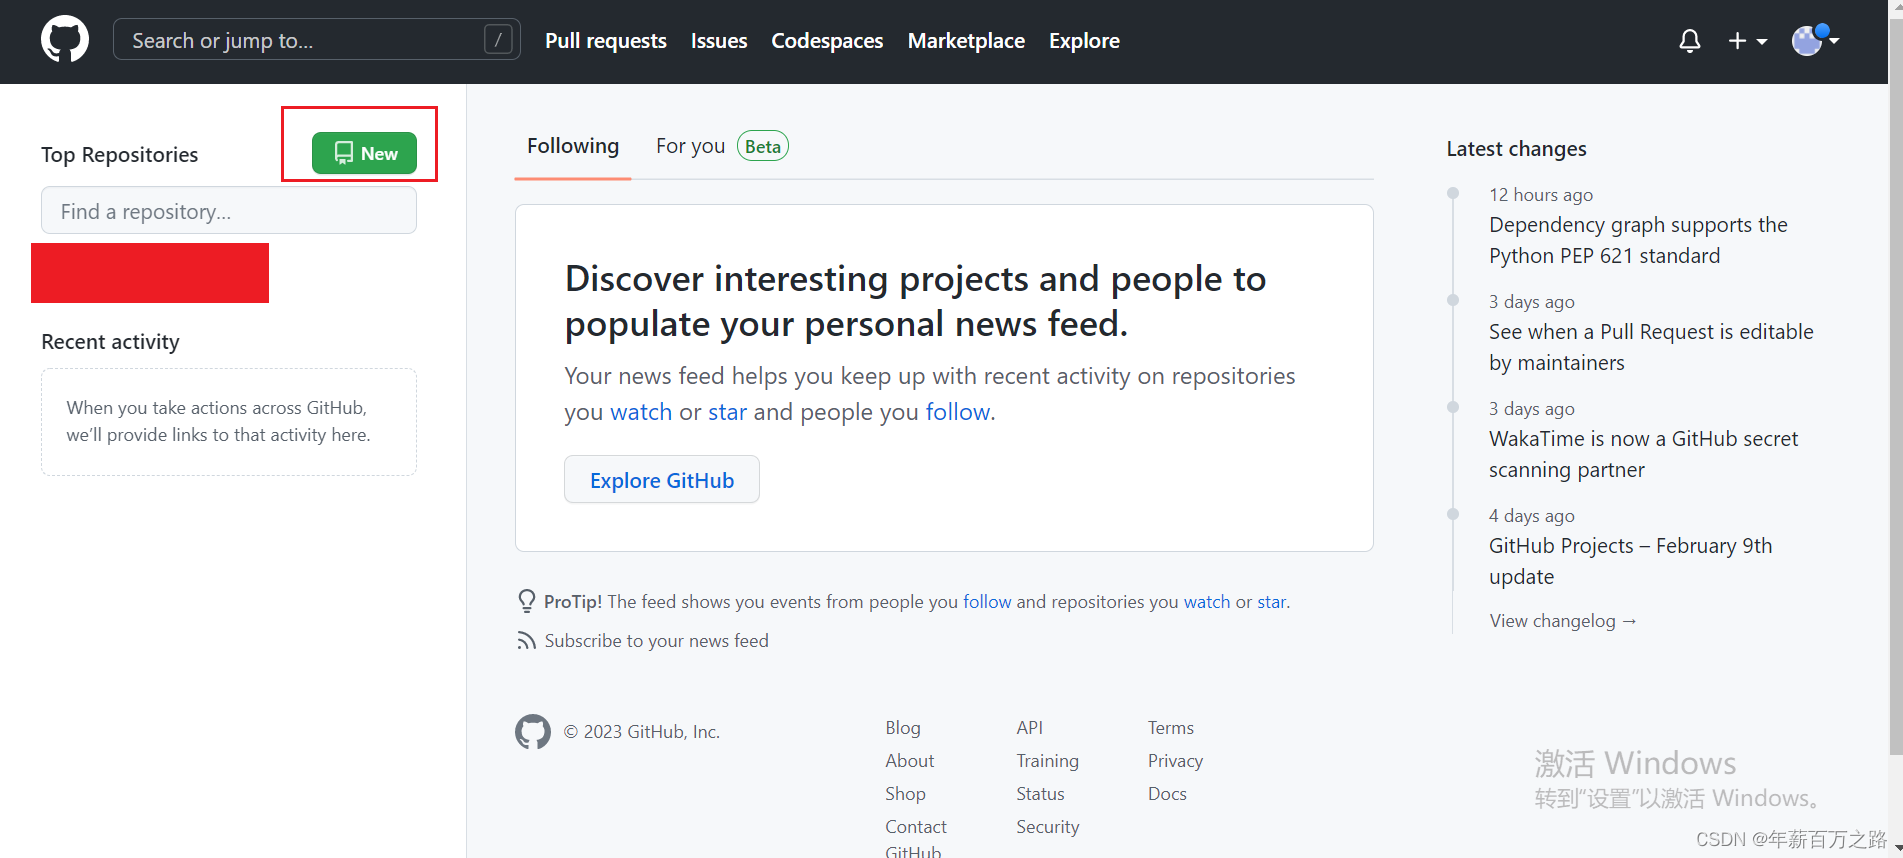Image resolution: width=1903 pixels, height=858 pixels.
Task: Open the Privacy footer link
Action: pyautogui.click(x=1175, y=761)
